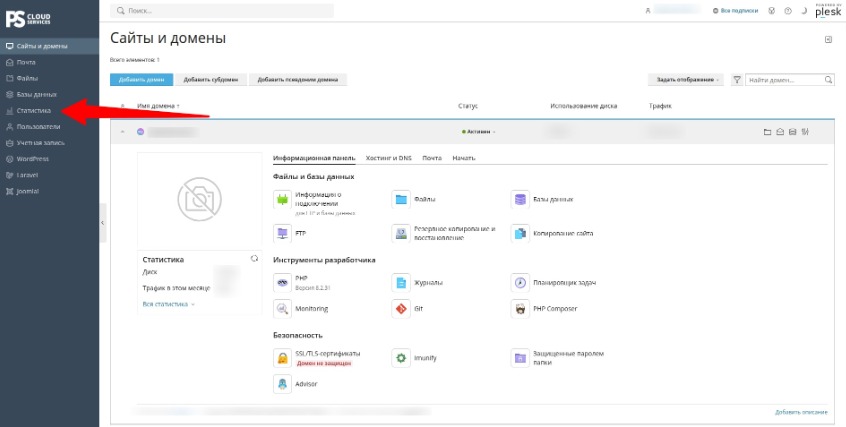Open the help question mark icon

point(788,11)
